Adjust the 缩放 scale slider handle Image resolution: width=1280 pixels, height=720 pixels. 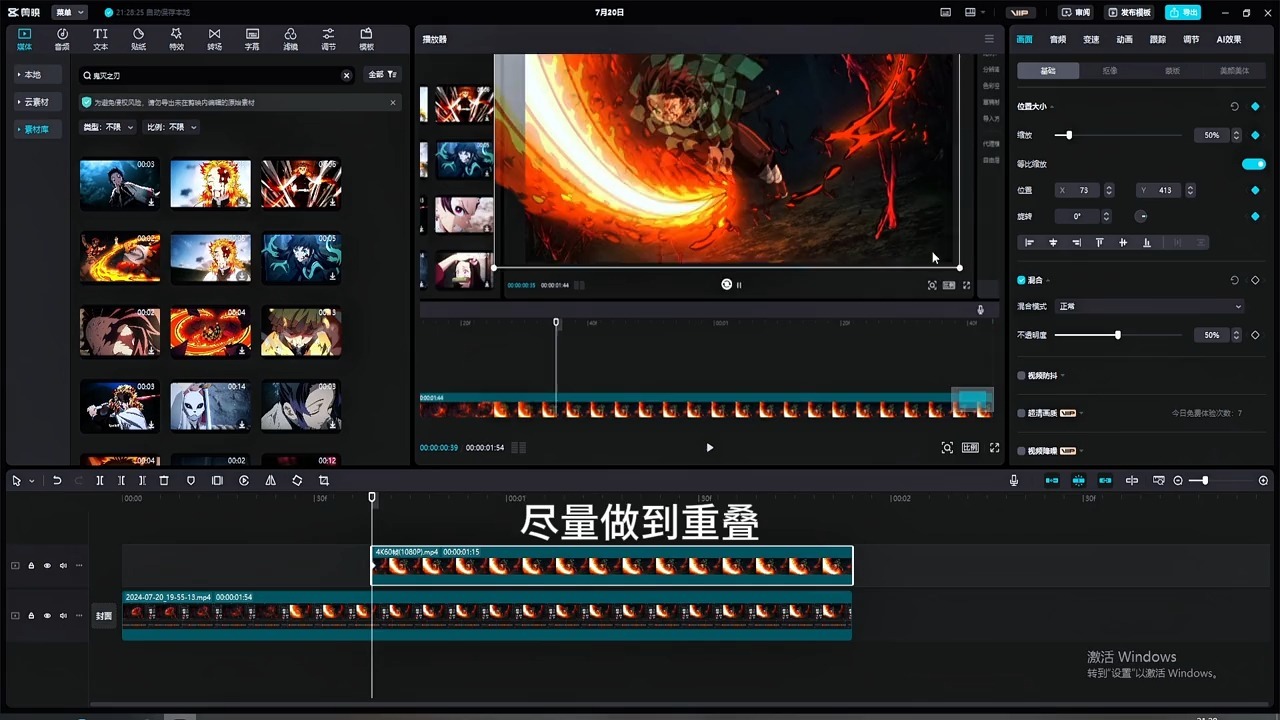(1069, 135)
